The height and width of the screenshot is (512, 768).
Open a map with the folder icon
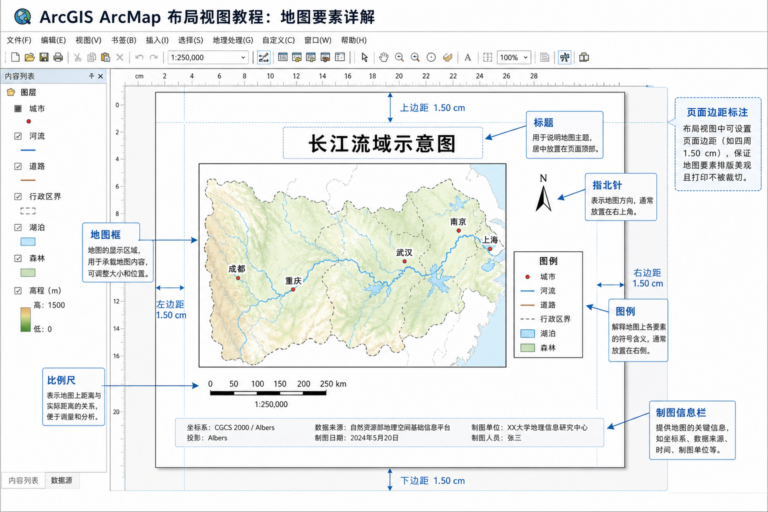(29, 57)
